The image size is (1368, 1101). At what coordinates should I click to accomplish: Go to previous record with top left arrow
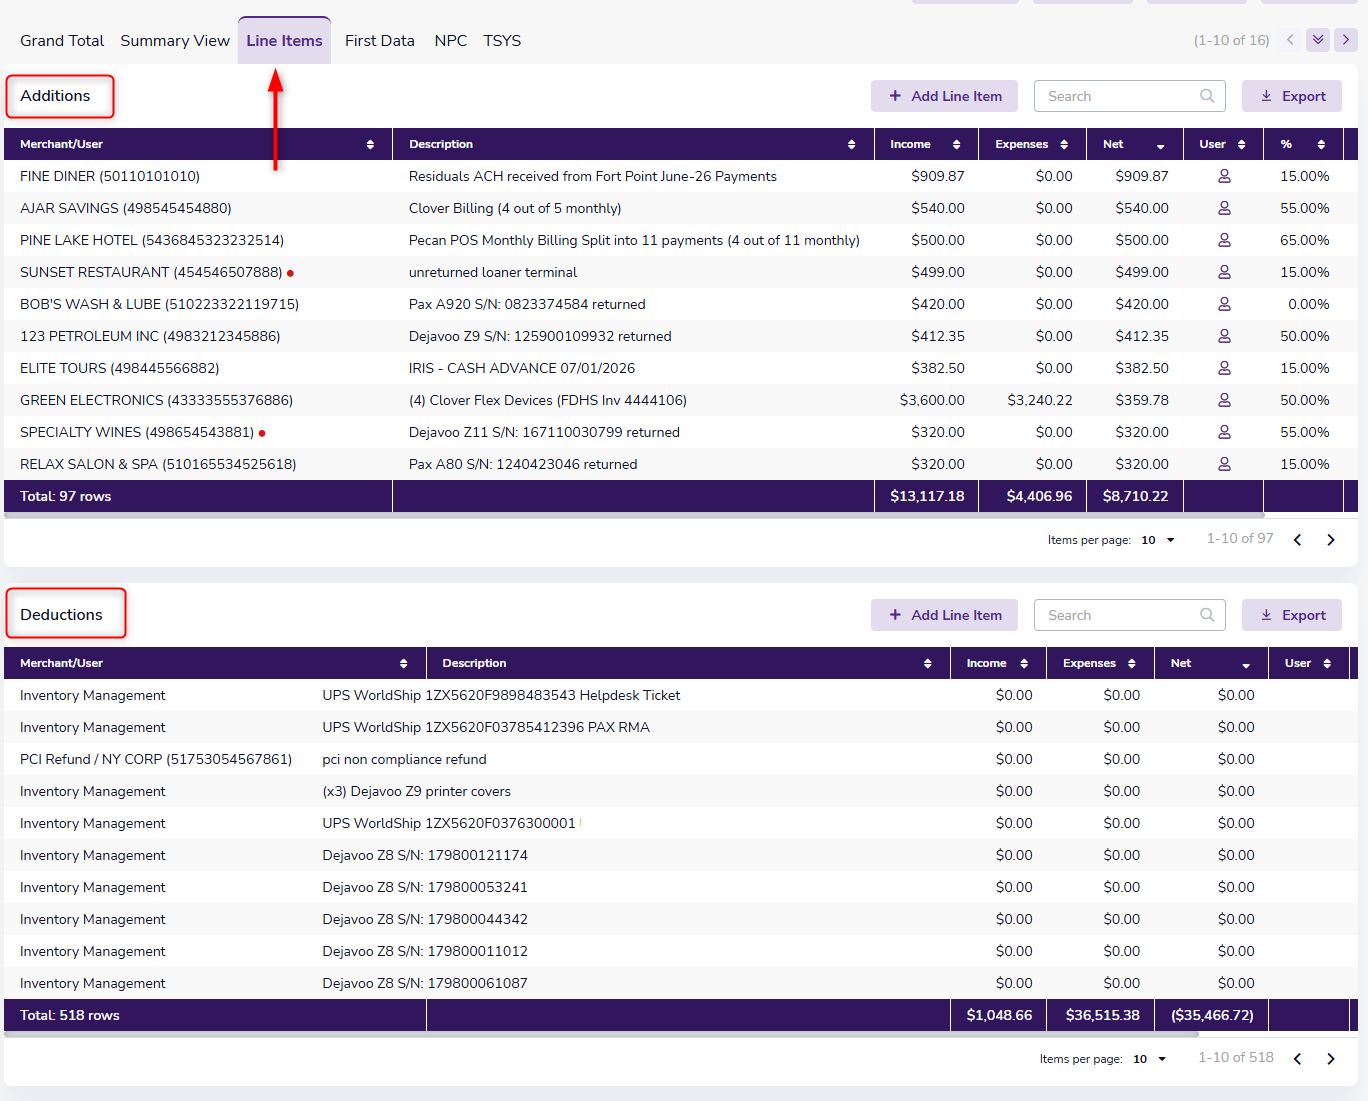(x=1290, y=40)
